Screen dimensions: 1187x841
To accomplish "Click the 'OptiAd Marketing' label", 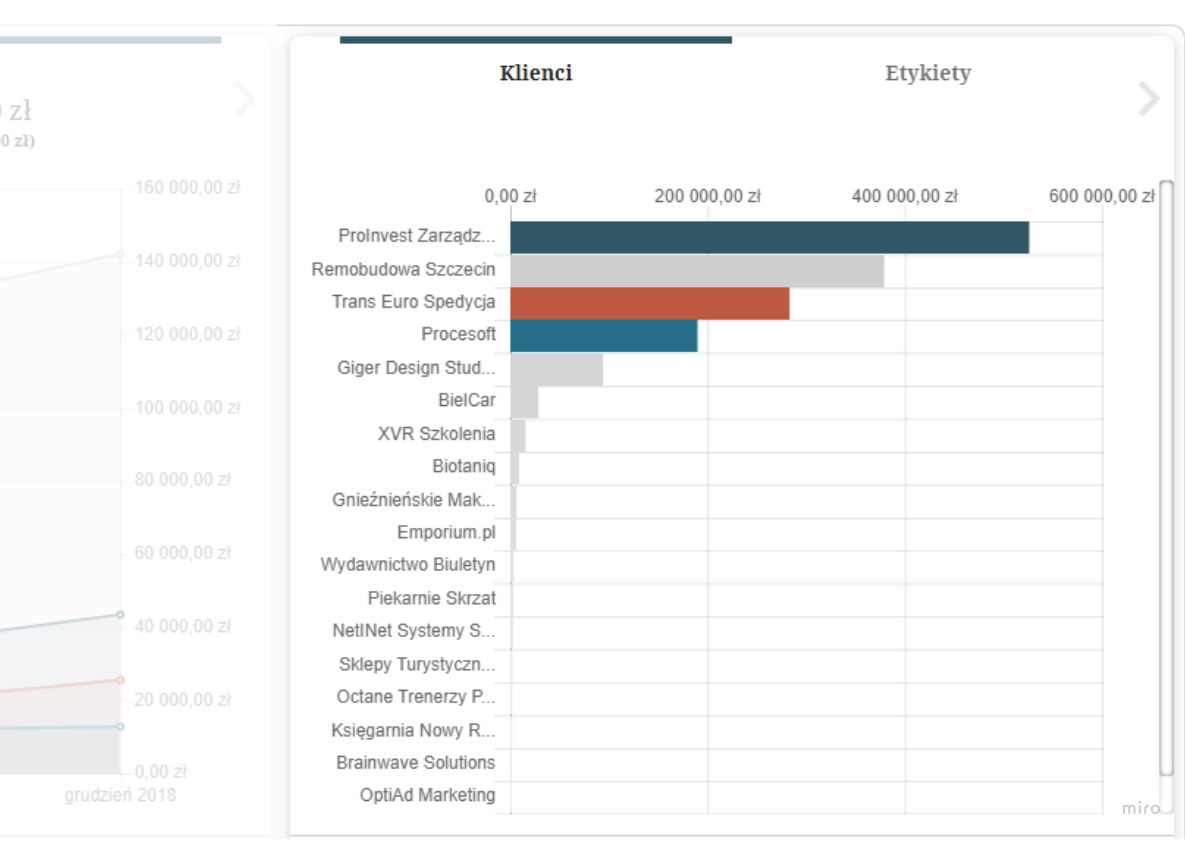I will pos(427,795).
